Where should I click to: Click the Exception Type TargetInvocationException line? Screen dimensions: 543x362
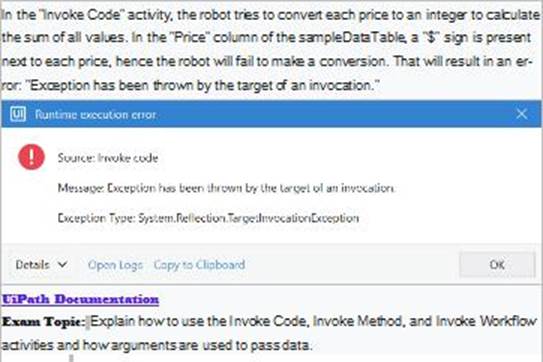[208, 218]
